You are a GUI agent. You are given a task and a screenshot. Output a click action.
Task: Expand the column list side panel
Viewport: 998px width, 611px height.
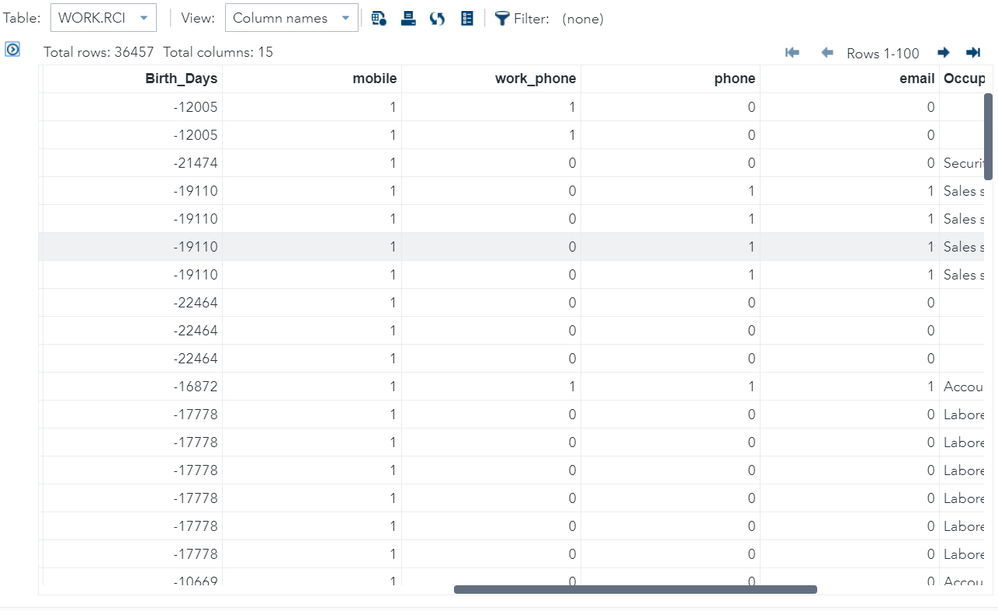[x=13, y=49]
